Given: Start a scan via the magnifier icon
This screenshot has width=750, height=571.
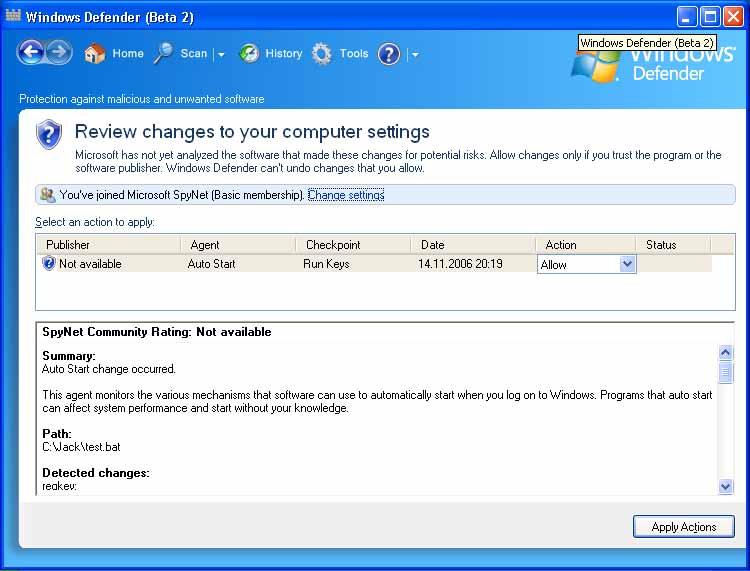Looking at the screenshot, I should tap(163, 54).
